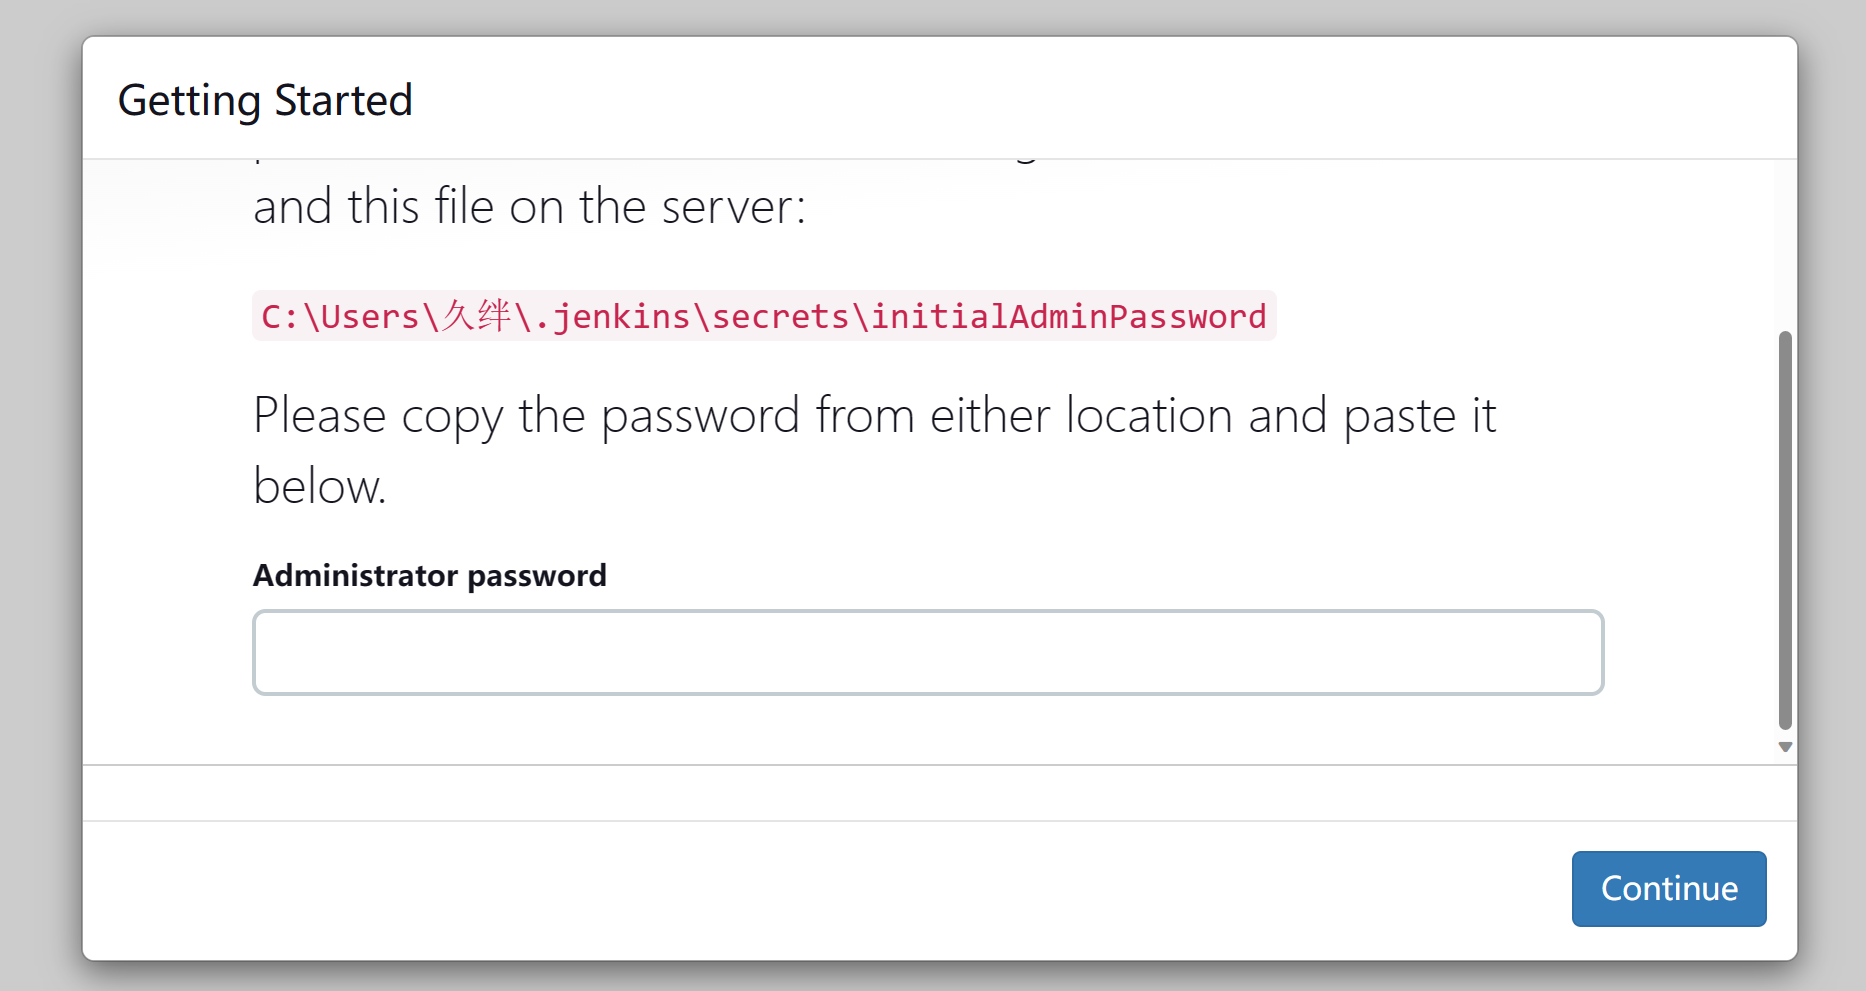Click the ".jenkins" folder segment in the path
The height and width of the screenshot is (991, 1866).
coord(612,317)
